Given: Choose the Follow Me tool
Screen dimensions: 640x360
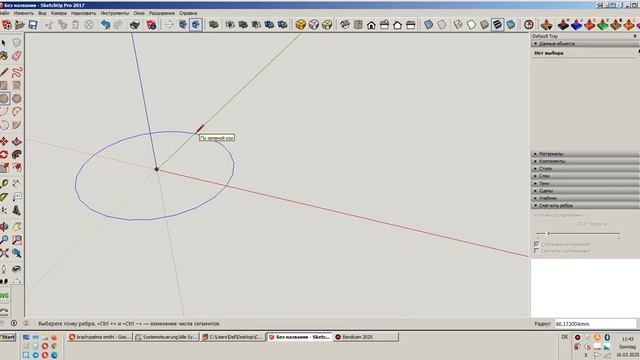Looking at the screenshot, I should tap(17, 155).
